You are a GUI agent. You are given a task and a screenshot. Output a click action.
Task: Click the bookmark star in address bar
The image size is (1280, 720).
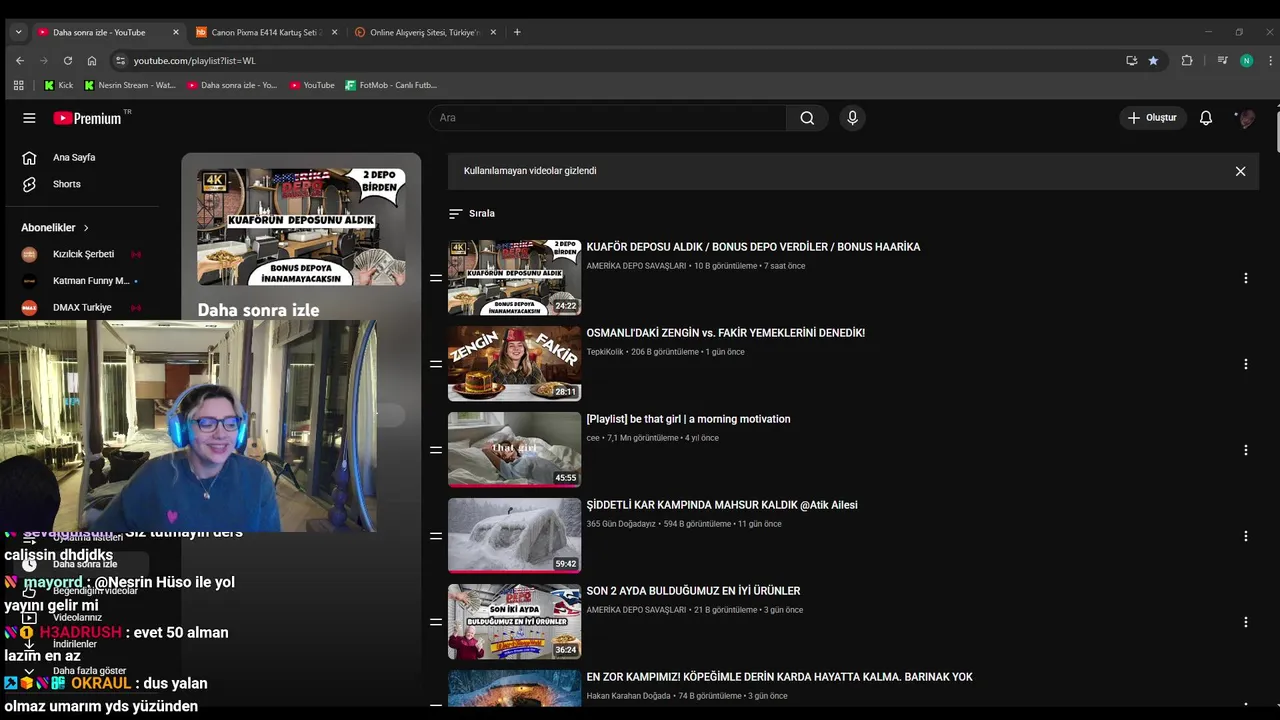[1153, 60]
